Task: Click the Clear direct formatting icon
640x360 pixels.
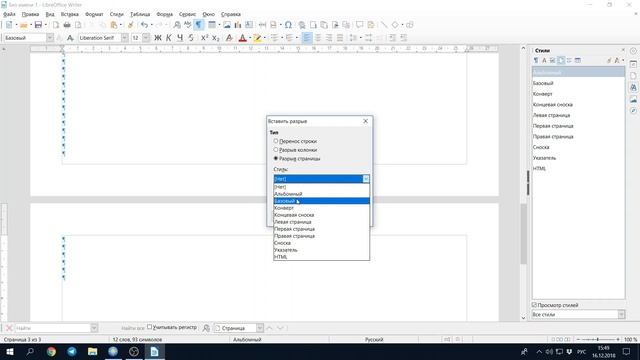Action: coord(229,38)
